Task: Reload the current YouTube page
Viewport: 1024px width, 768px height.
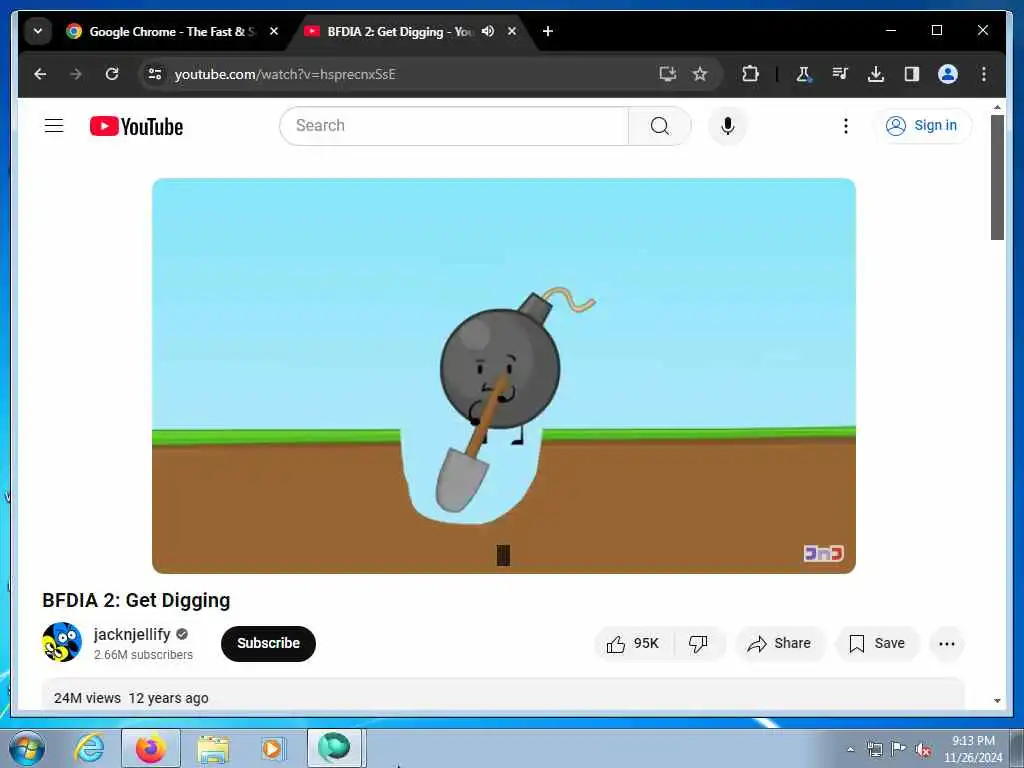Action: coord(112,74)
